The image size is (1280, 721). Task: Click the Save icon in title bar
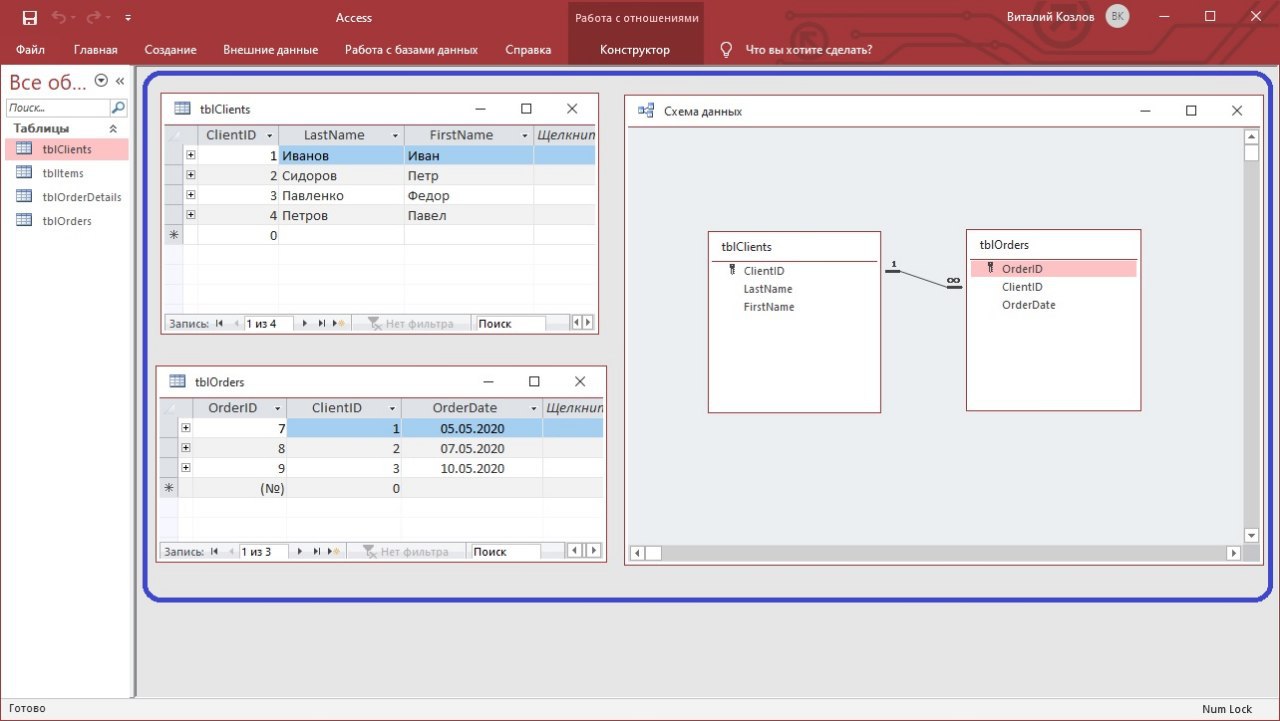click(x=29, y=18)
